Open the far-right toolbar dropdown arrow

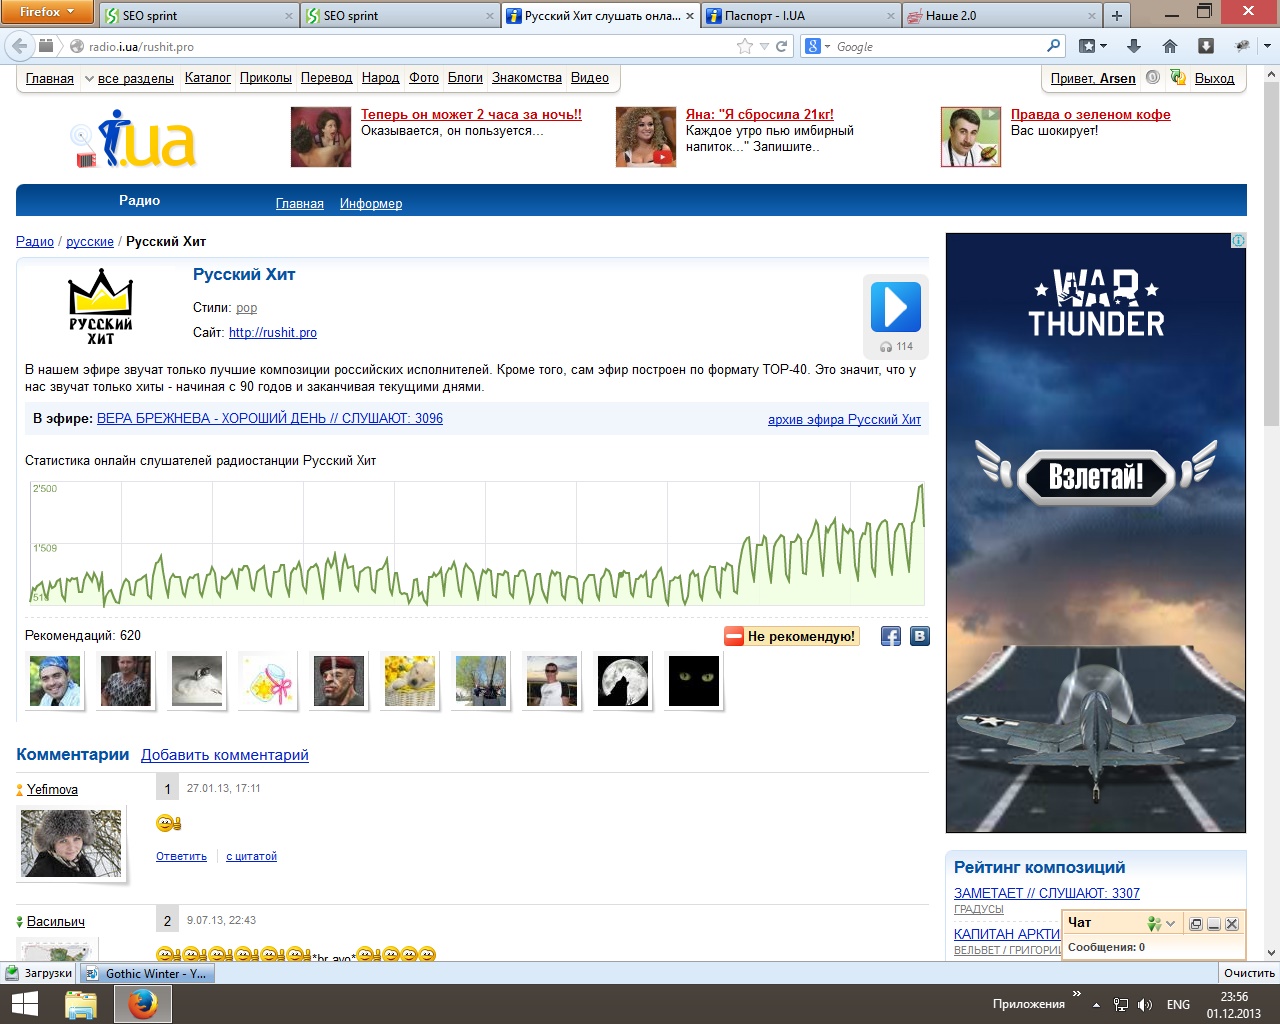[x=1267, y=46]
